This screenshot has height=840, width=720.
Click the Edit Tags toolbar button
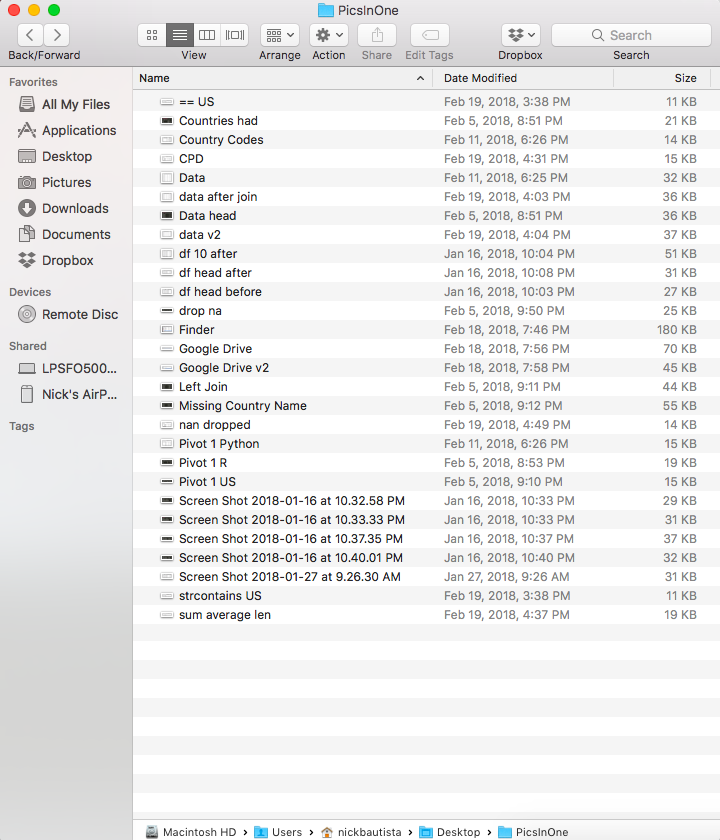click(429, 35)
